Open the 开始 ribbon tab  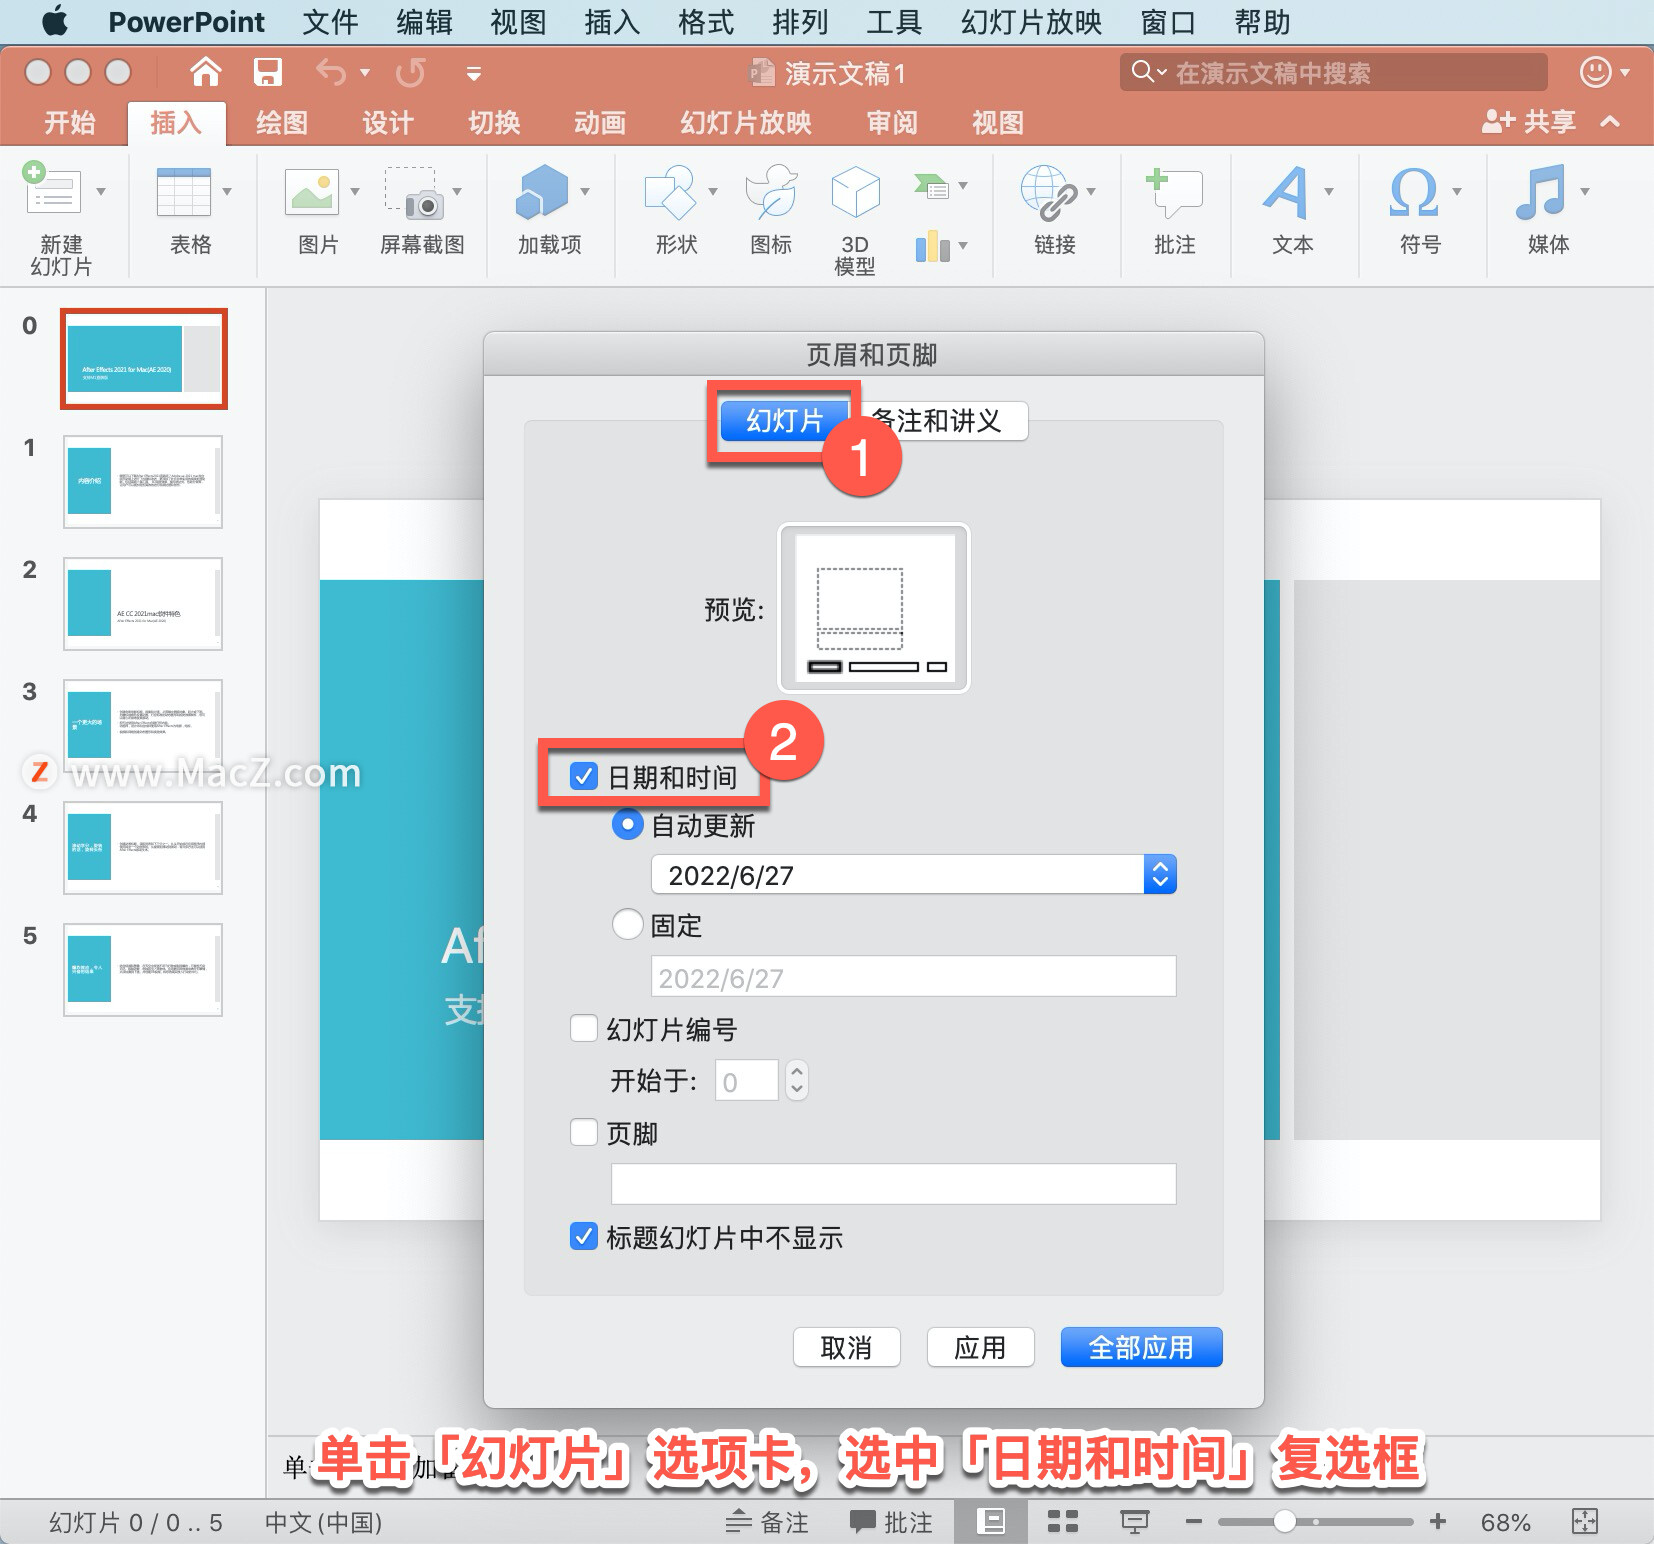[x=70, y=122]
